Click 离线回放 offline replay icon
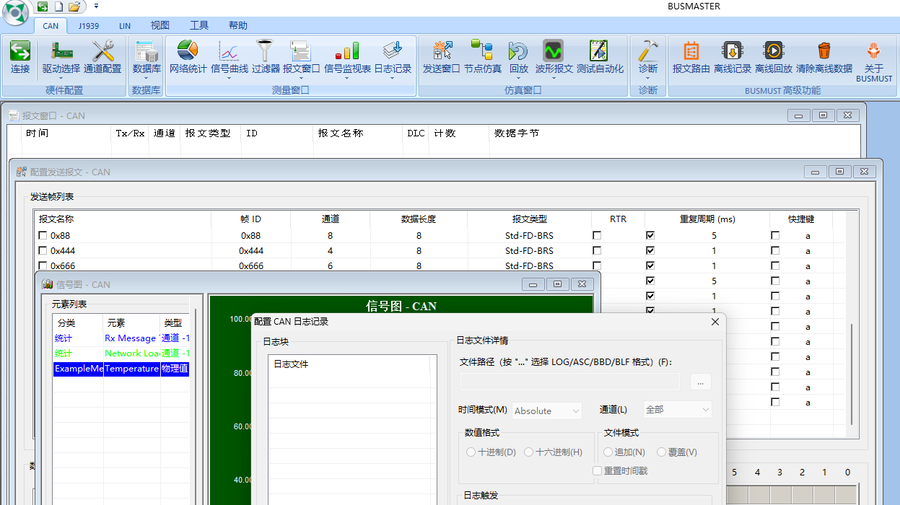The height and width of the screenshot is (505, 900). pyautogui.click(x=774, y=52)
